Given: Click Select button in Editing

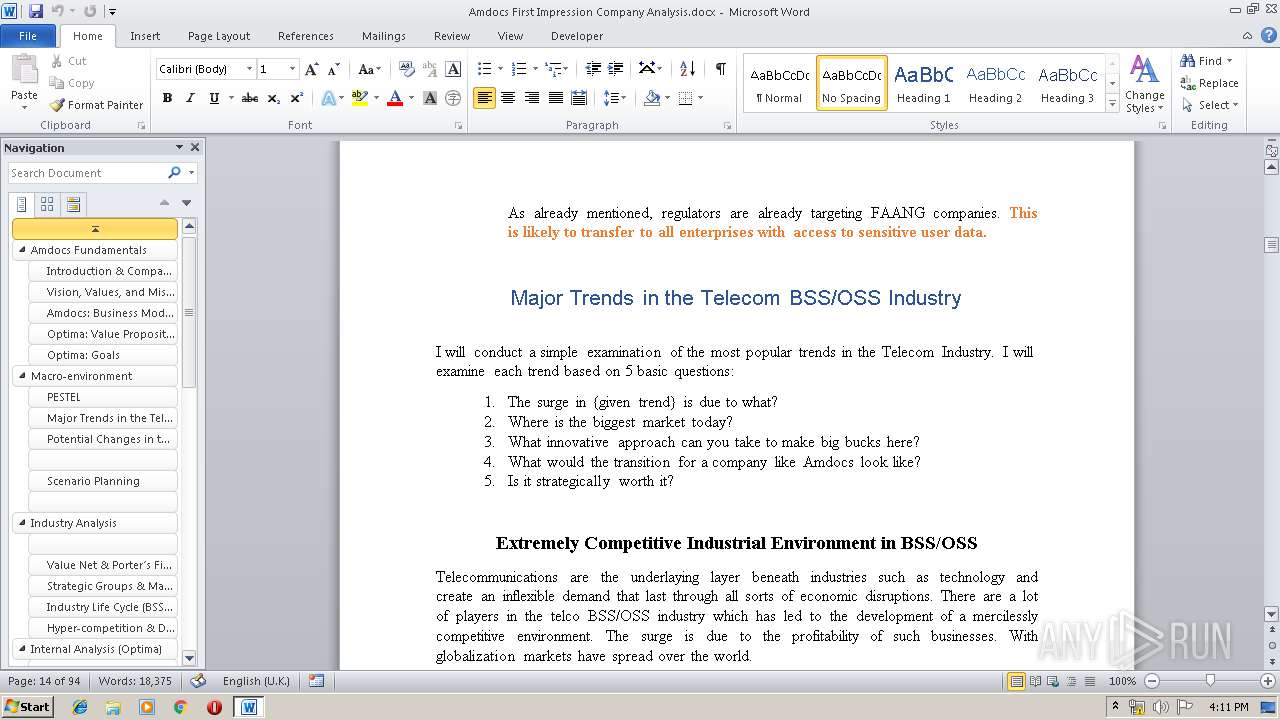Looking at the screenshot, I should coord(1210,105).
